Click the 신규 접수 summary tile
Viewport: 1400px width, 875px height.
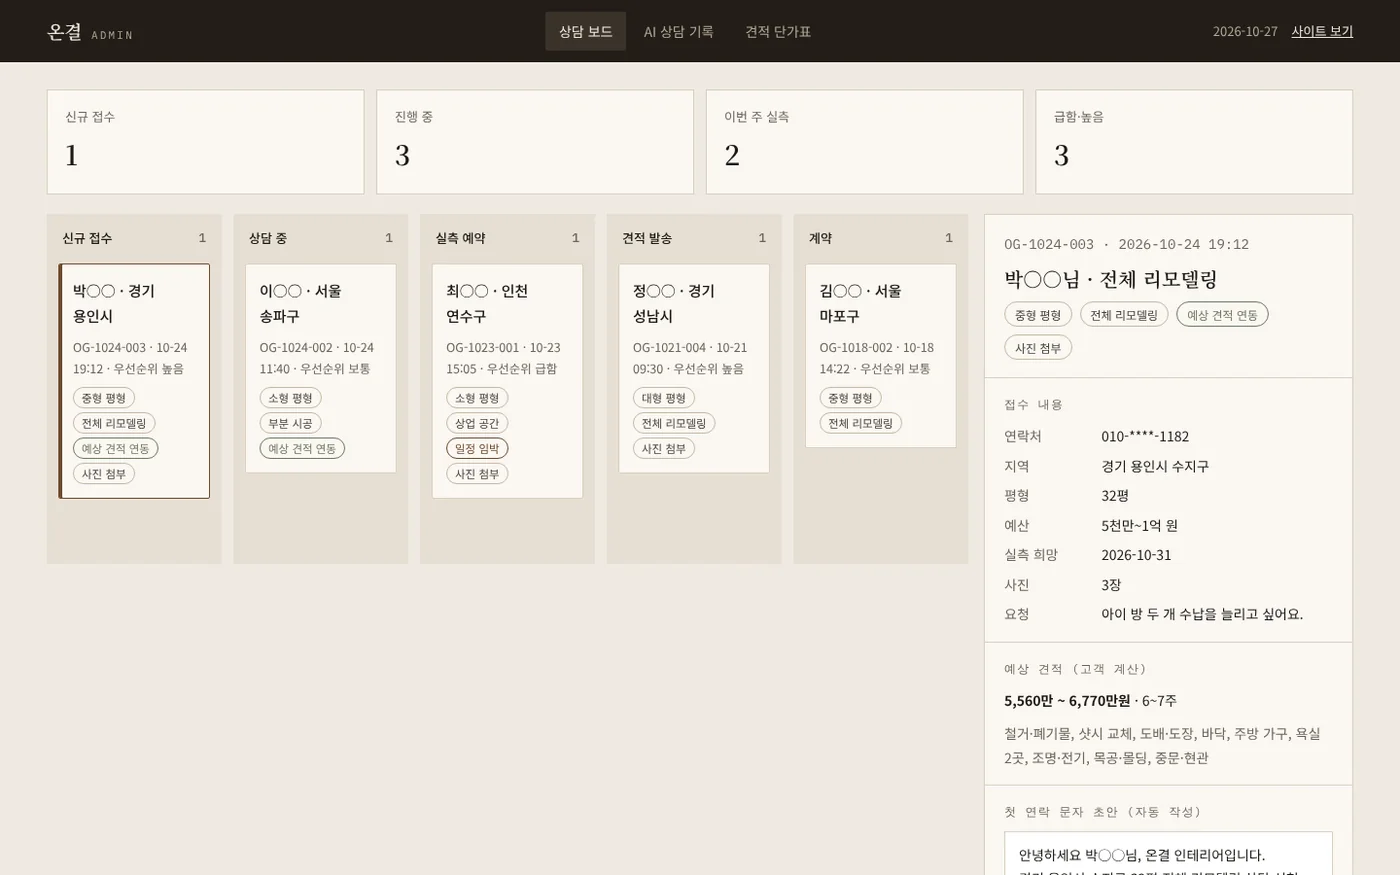coord(205,142)
